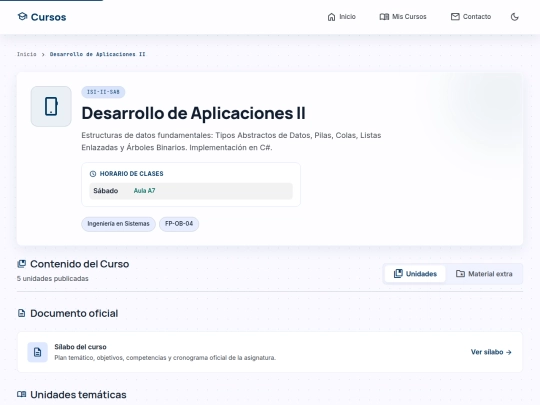Click the Ingeniería en Sistemas tag

(118, 224)
